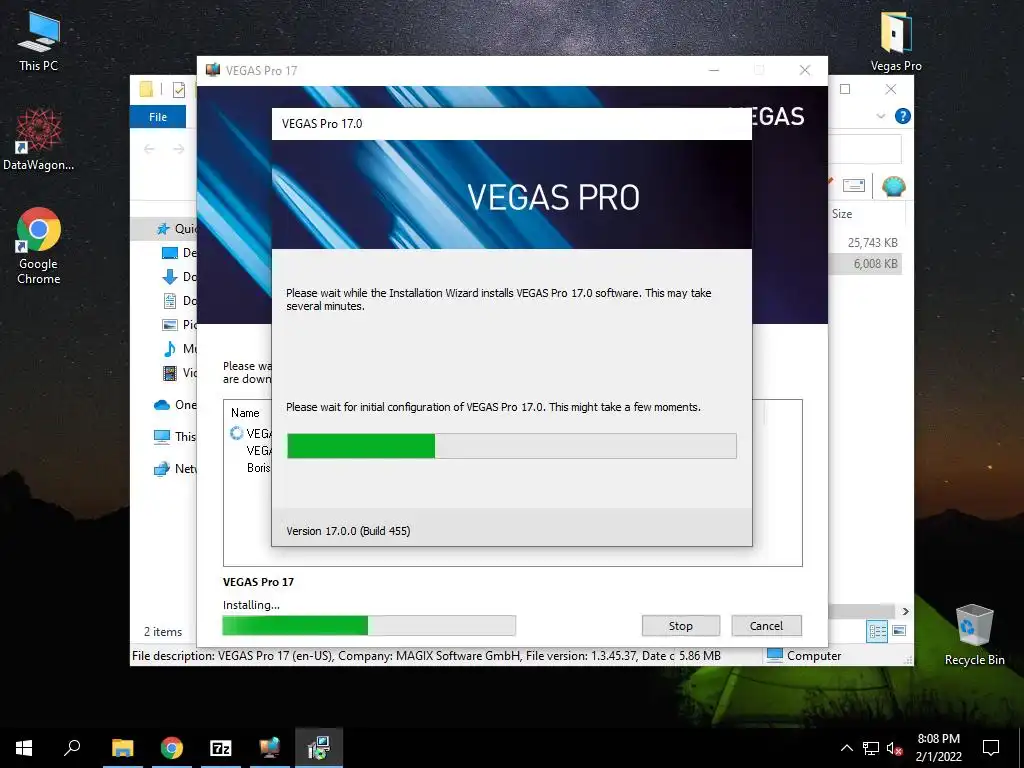Screen dimensions: 1024x768
Task: Open Pictures folder in Explorer sidebar
Action: 179,325
